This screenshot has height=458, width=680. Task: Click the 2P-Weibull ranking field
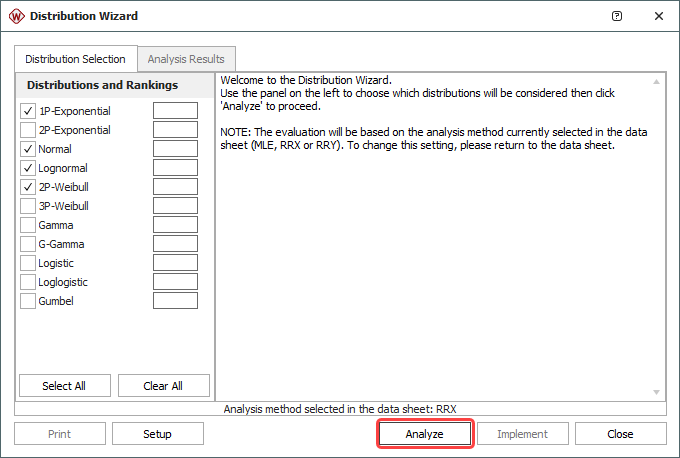pos(175,187)
